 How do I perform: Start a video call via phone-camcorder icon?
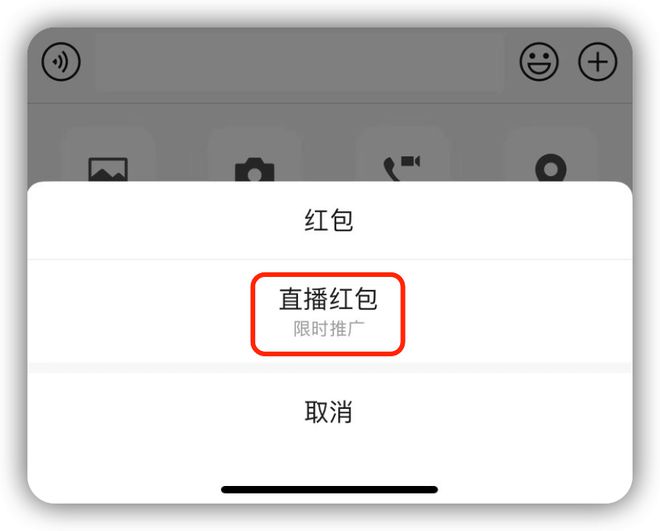pyautogui.click(x=402, y=169)
